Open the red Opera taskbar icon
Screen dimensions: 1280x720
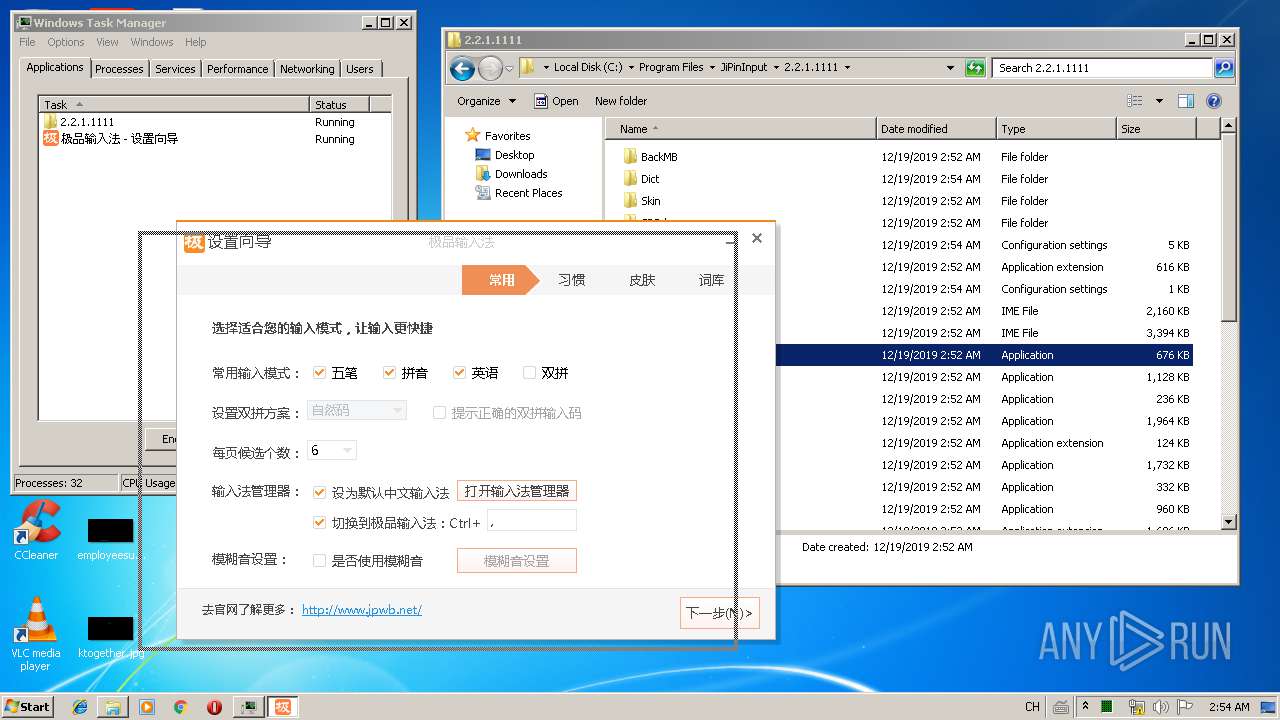tap(214, 707)
